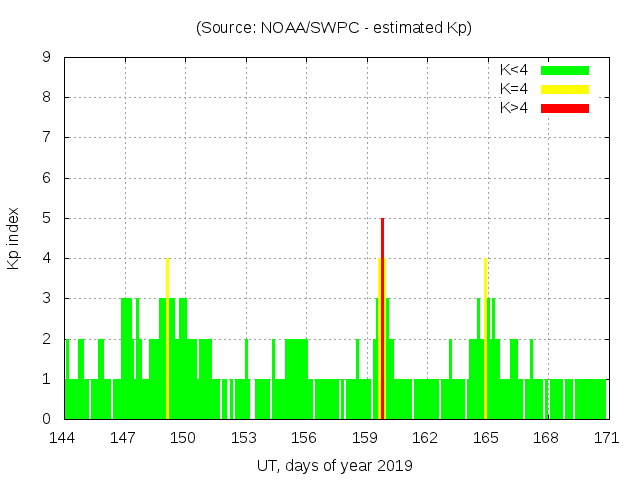The image size is (640, 480).
Task: Click y-axis tick label 5
Action: coord(47,218)
